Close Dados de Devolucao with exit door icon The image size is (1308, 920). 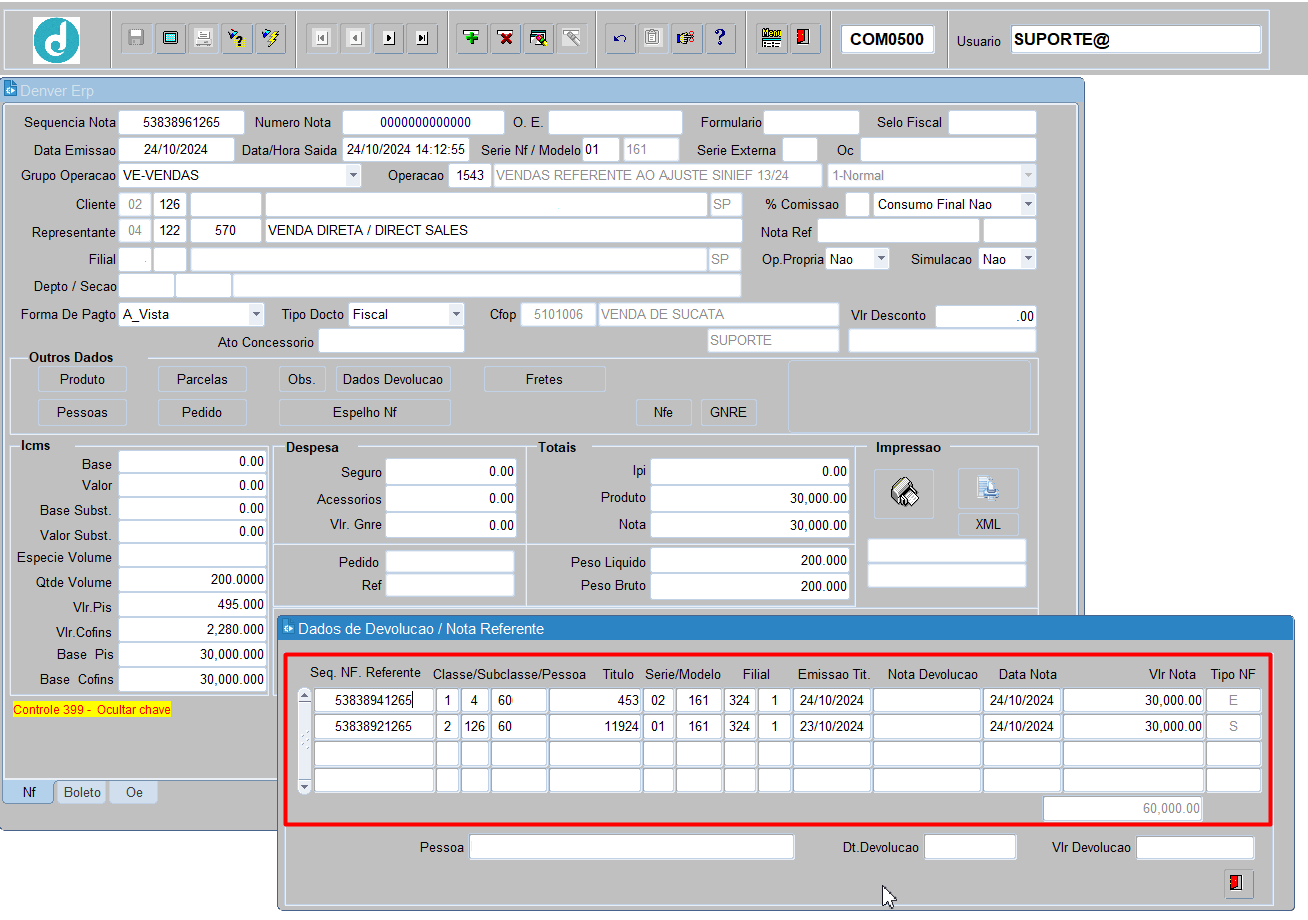[x=1238, y=883]
